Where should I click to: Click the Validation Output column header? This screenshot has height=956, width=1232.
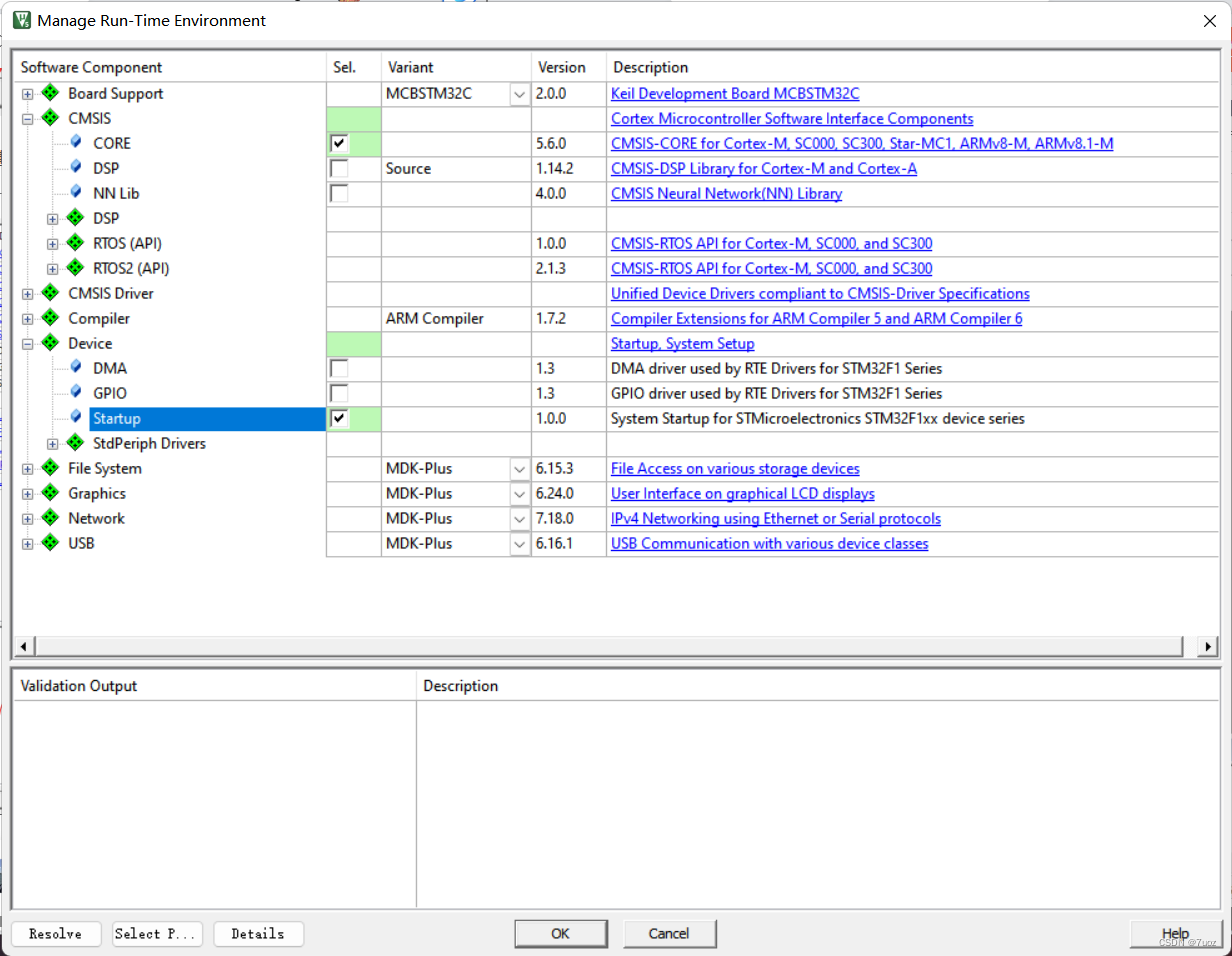point(215,686)
